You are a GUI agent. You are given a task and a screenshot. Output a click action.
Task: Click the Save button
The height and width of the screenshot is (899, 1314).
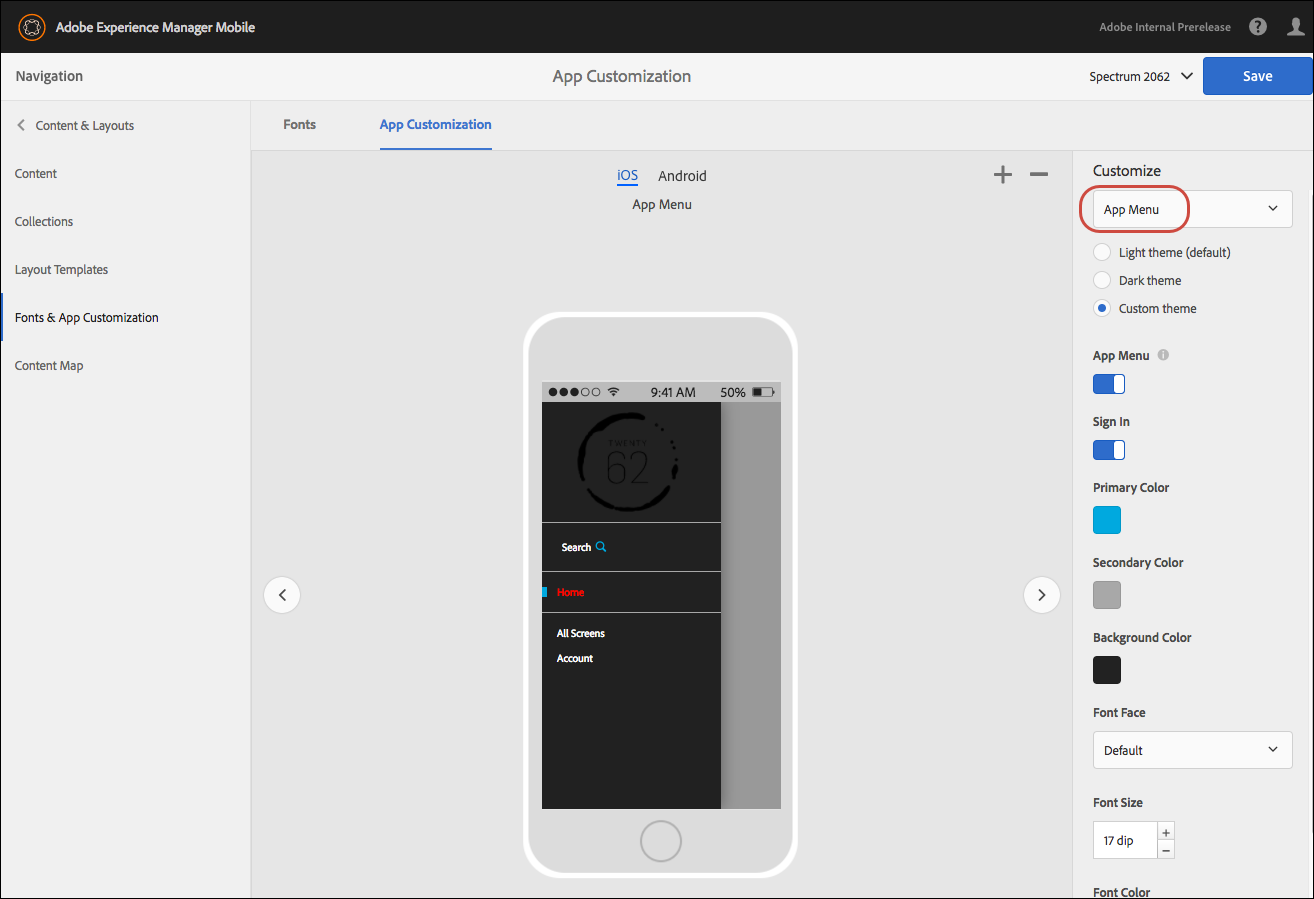click(1257, 76)
